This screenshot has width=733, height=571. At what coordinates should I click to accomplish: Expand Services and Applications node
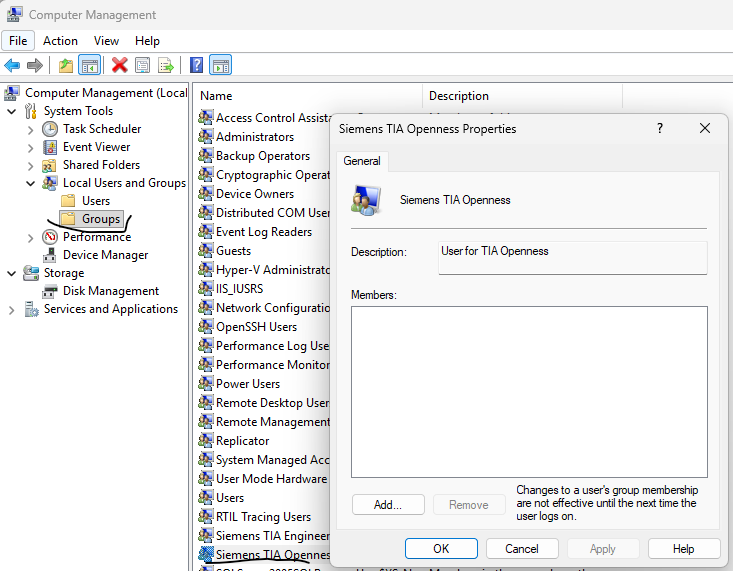coord(12,310)
